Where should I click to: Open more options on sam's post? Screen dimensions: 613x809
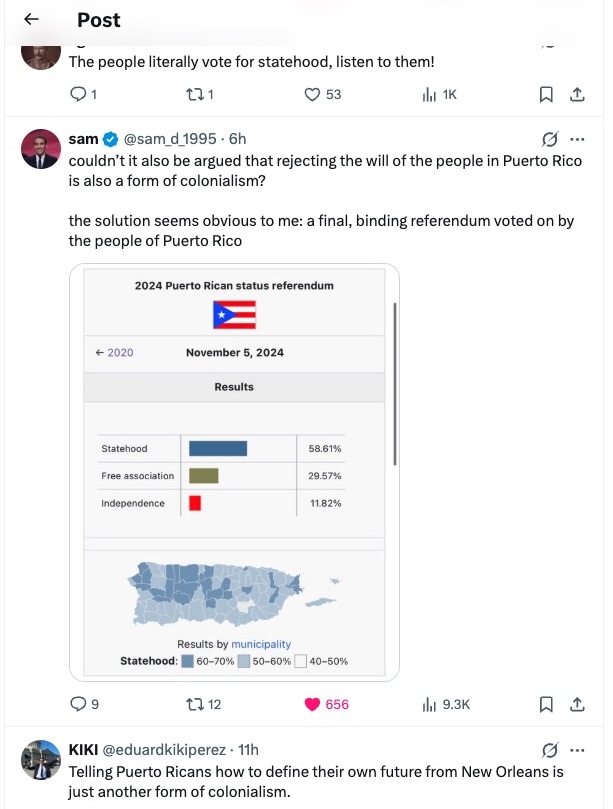pos(576,139)
